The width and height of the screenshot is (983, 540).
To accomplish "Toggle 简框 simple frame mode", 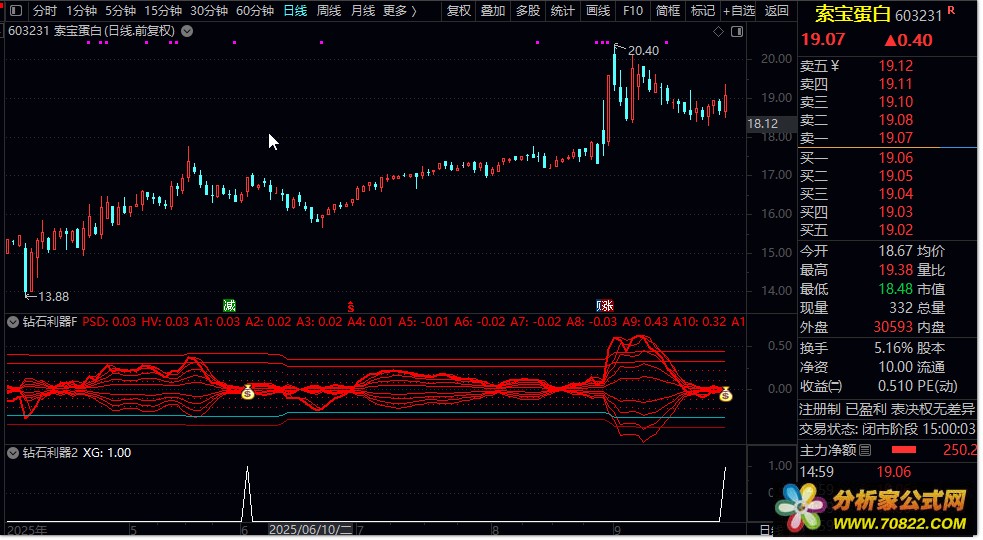I will point(668,11).
